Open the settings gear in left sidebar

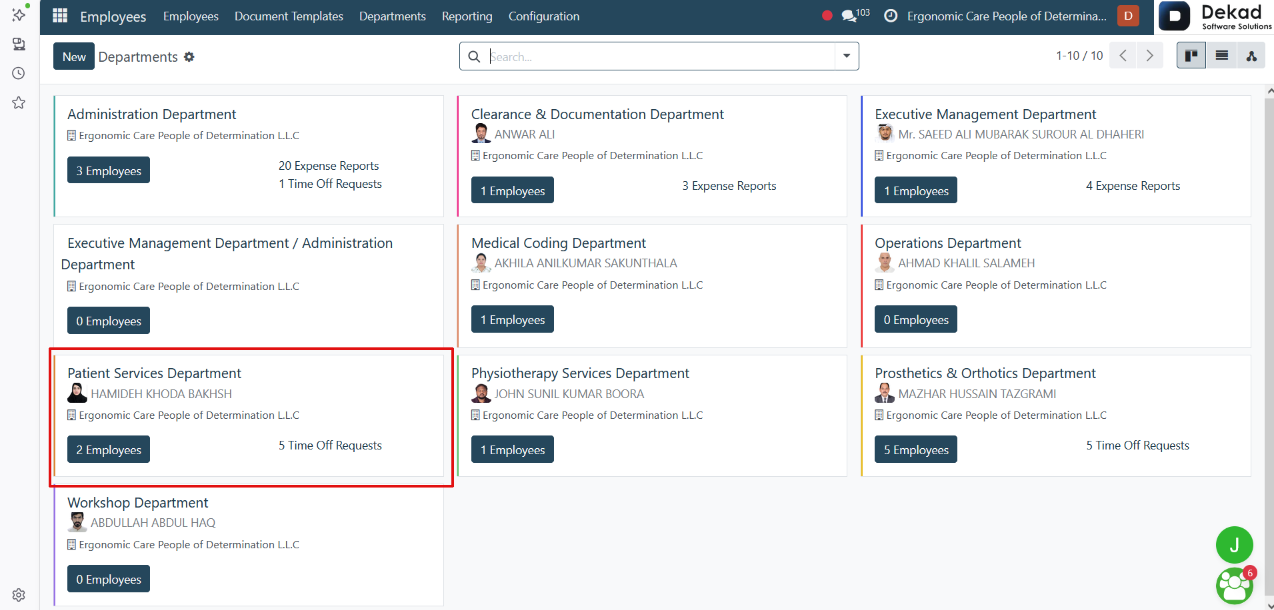pos(18,594)
